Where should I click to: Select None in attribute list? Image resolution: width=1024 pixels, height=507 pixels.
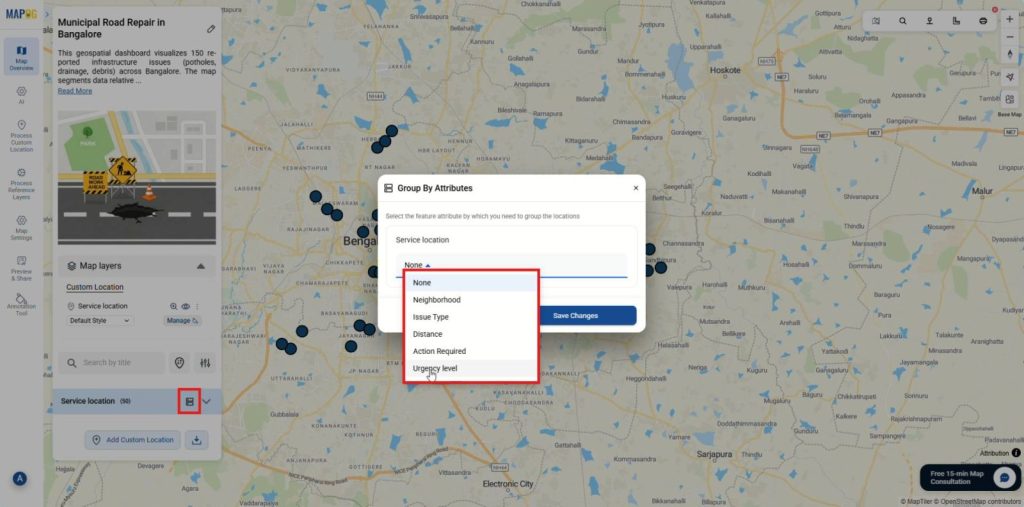[471, 283]
